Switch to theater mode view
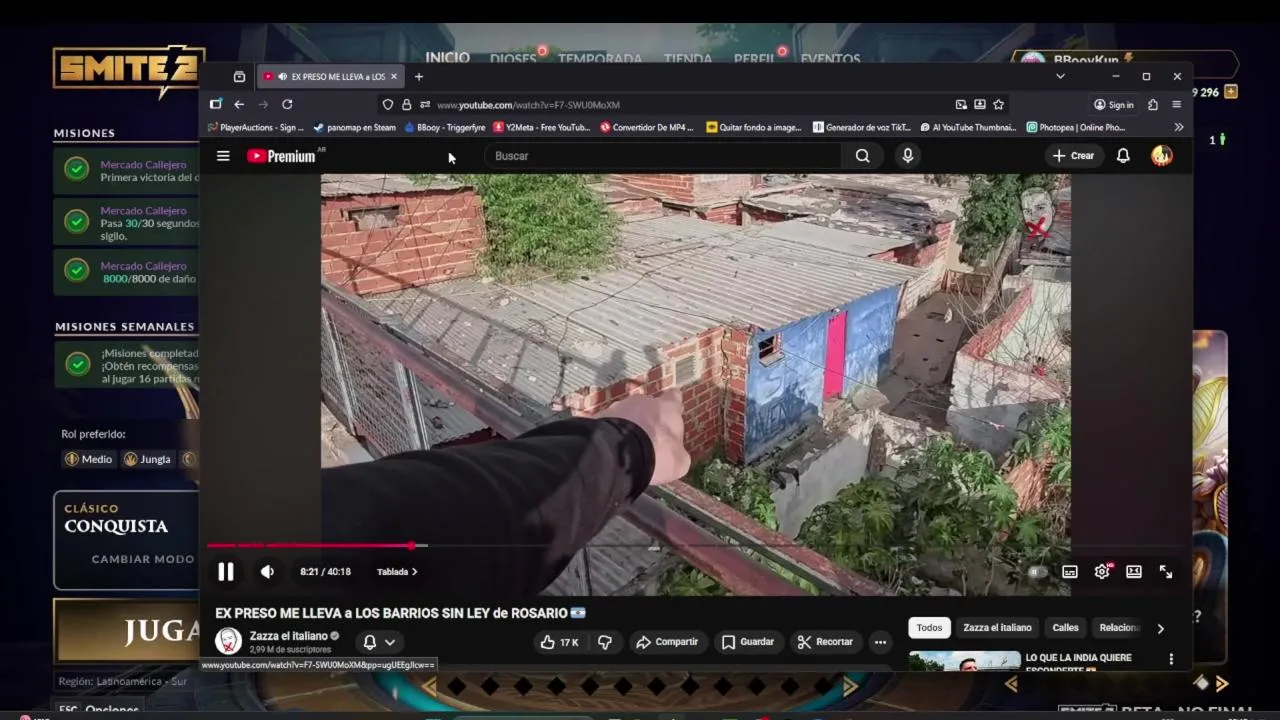 pyautogui.click(x=1134, y=572)
